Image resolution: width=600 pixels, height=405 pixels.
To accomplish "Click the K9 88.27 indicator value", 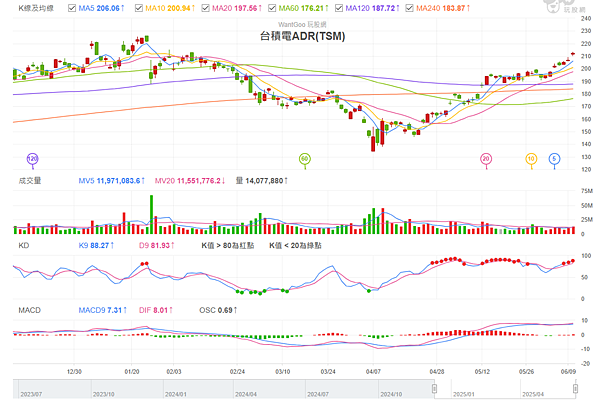I will [96, 245].
